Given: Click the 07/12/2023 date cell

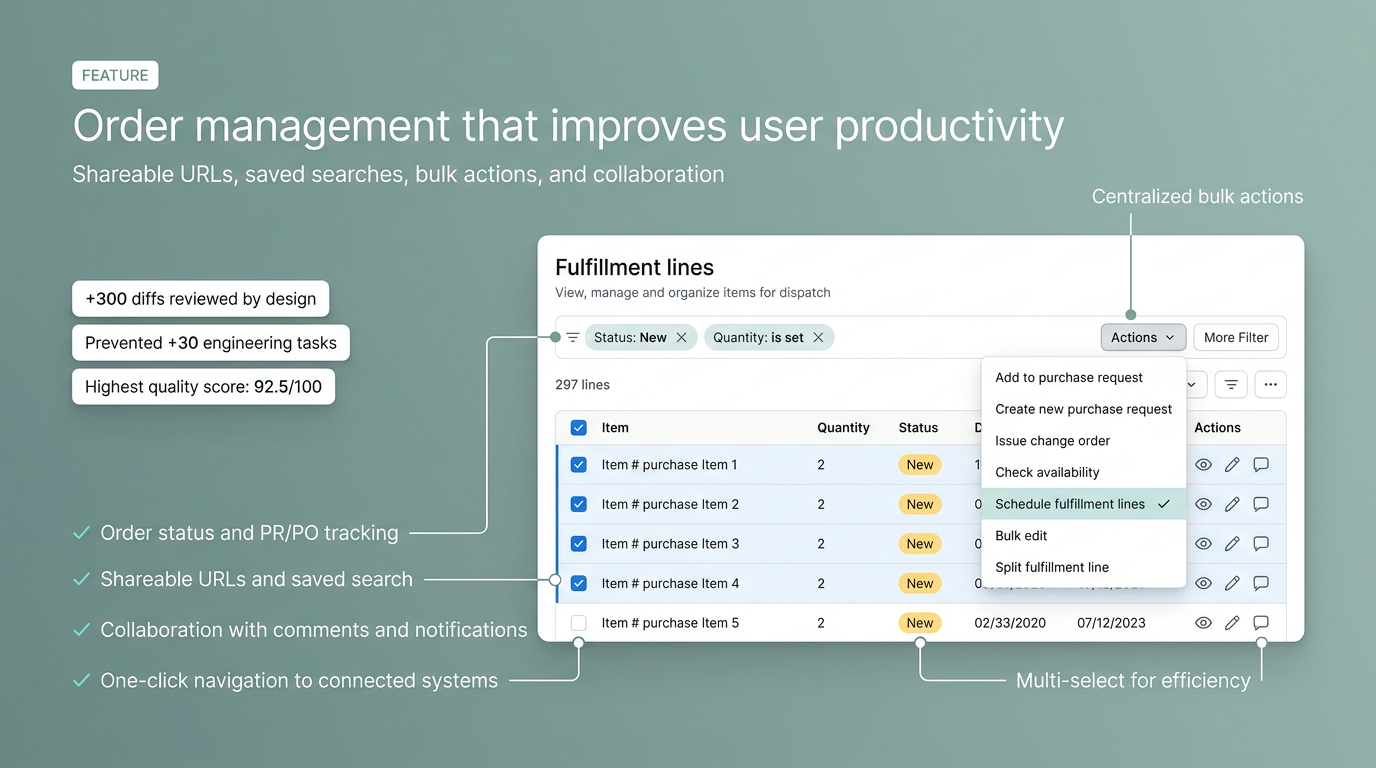Looking at the screenshot, I should pyautogui.click(x=1112, y=623).
